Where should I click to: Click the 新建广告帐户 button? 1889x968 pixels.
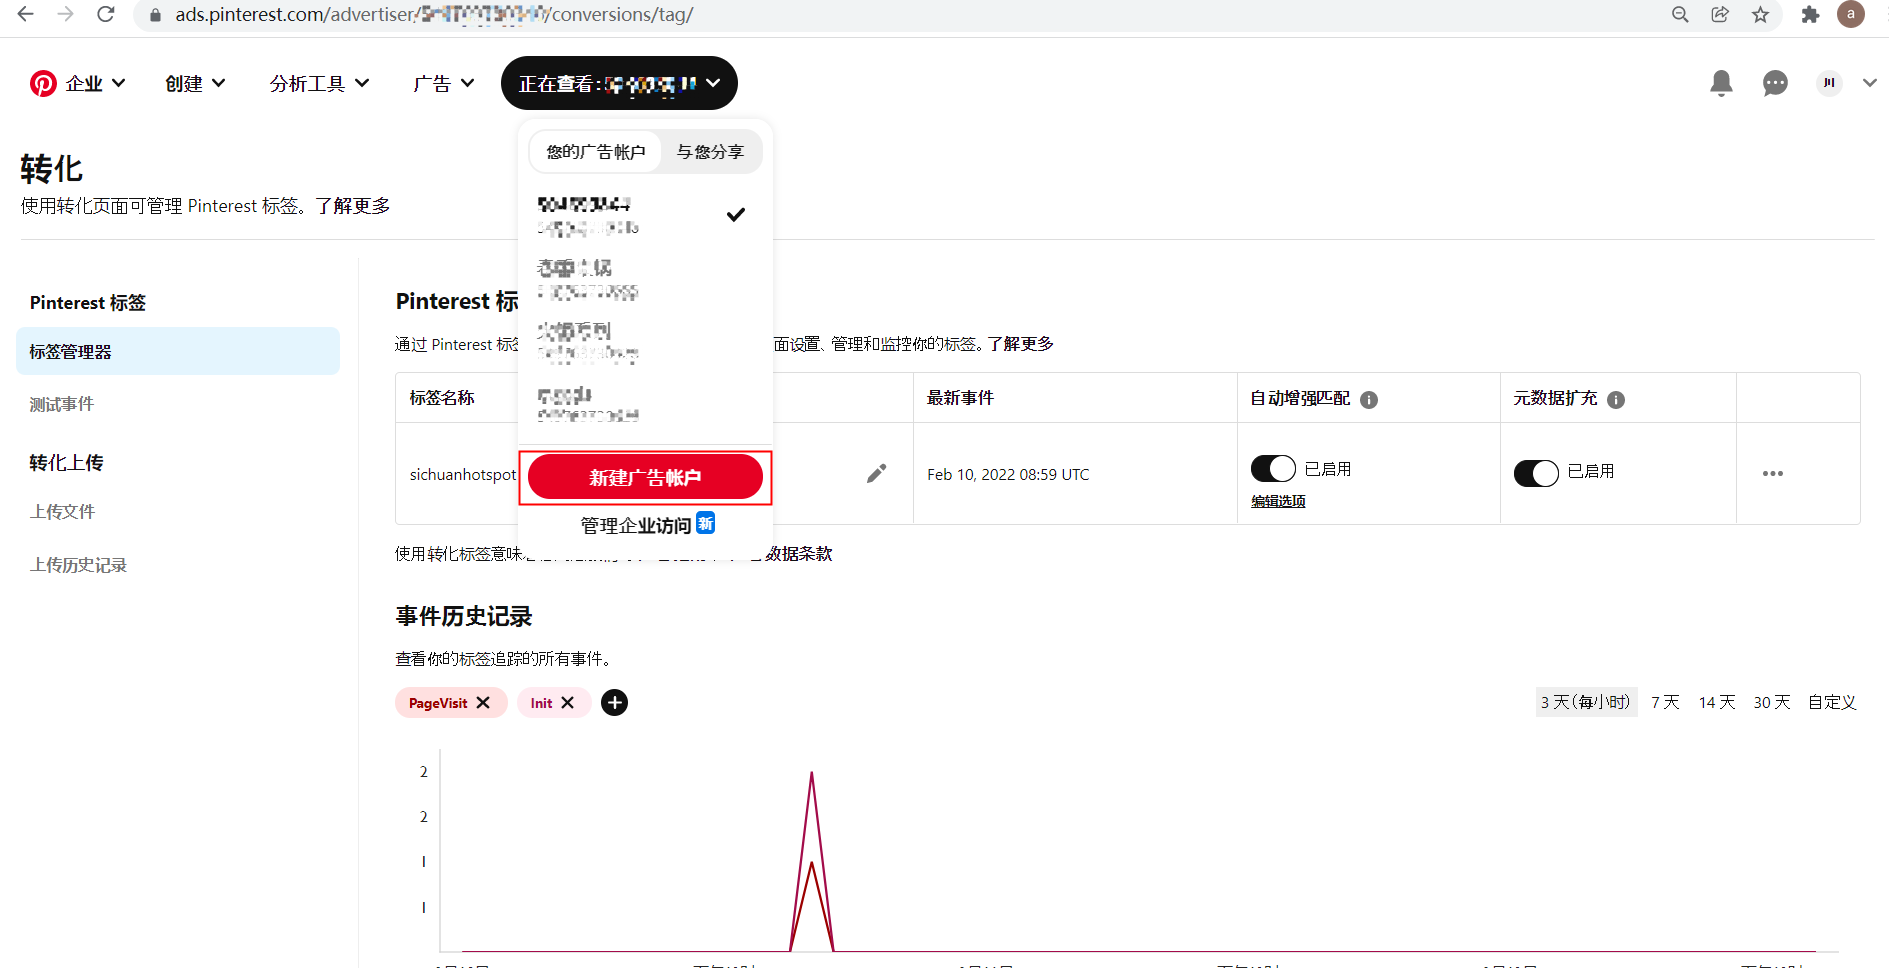(645, 477)
